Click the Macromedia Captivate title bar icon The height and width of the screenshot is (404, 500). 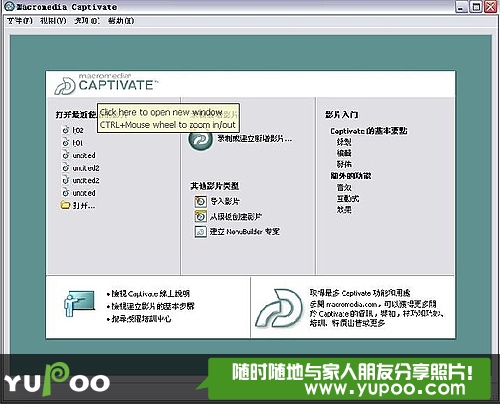pyautogui.click(x=9, y=6)
